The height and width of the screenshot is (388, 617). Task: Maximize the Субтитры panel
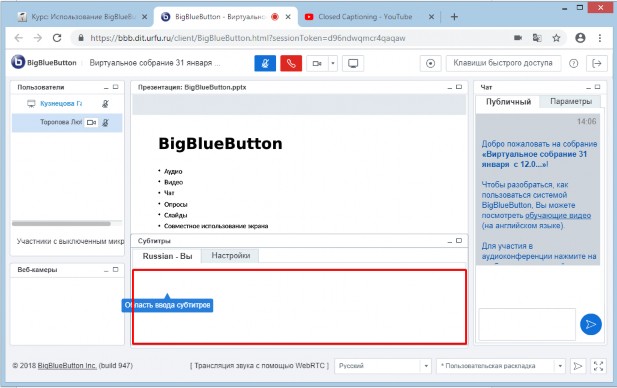459,240
